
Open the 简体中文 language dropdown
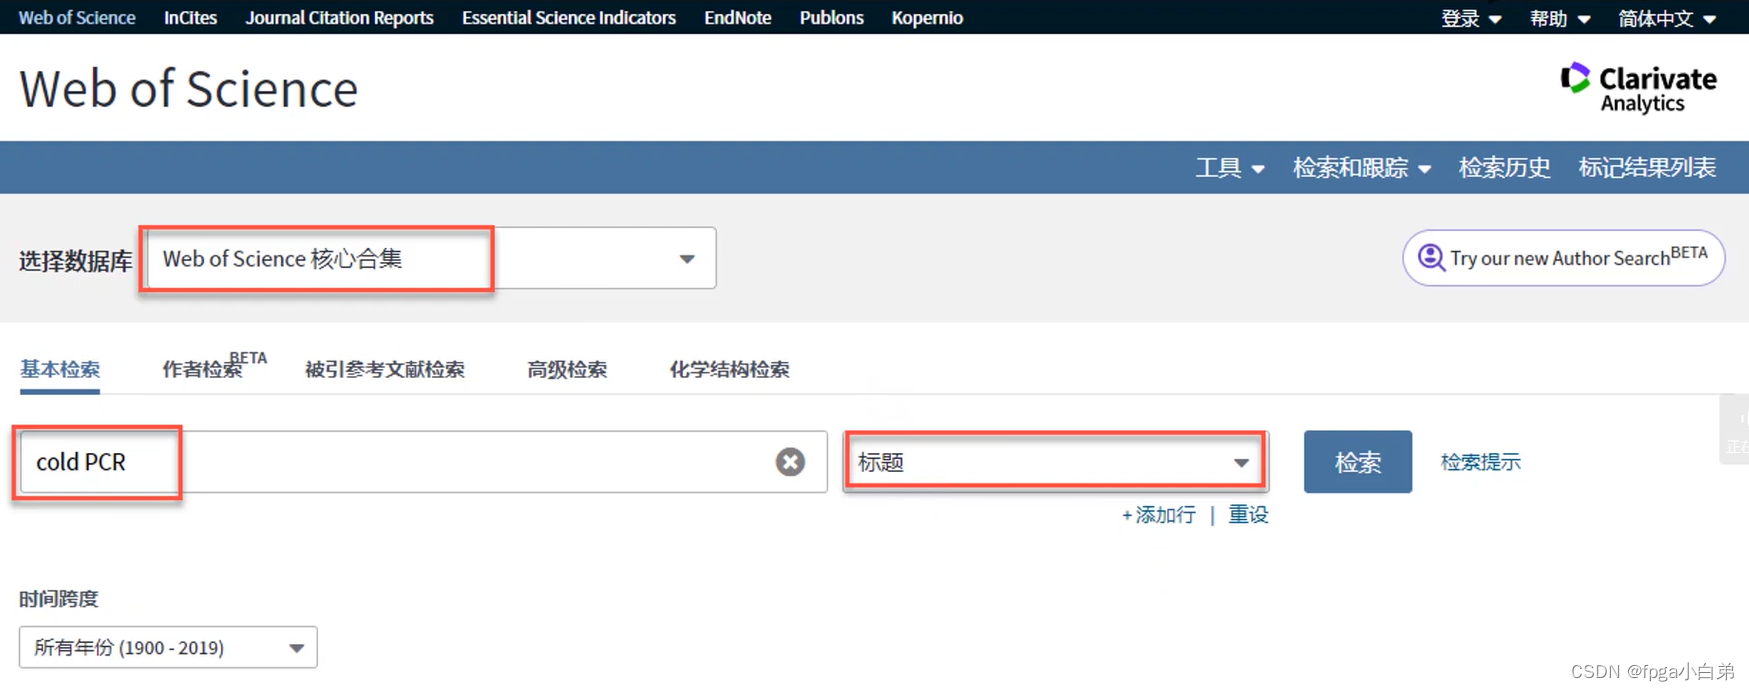point(1667,18)
